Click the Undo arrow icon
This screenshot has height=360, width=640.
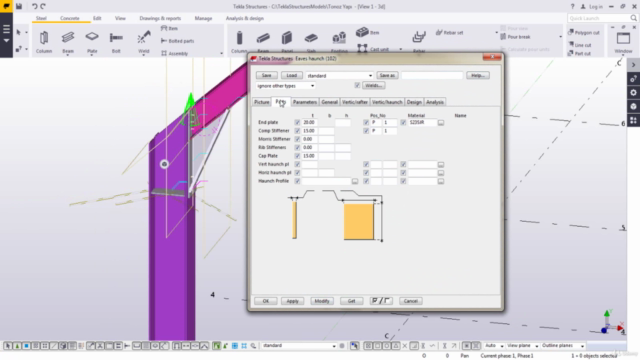pos(34,6)
